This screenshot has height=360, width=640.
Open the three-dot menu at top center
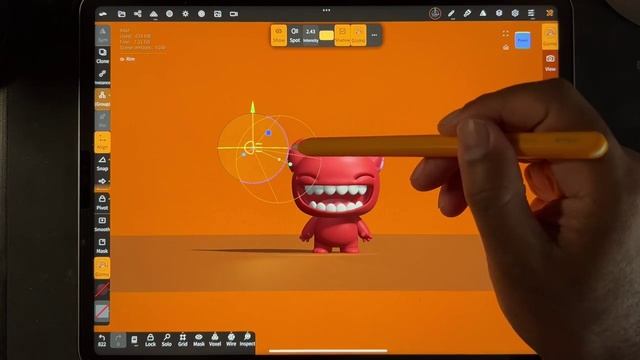tap(326, 10)
